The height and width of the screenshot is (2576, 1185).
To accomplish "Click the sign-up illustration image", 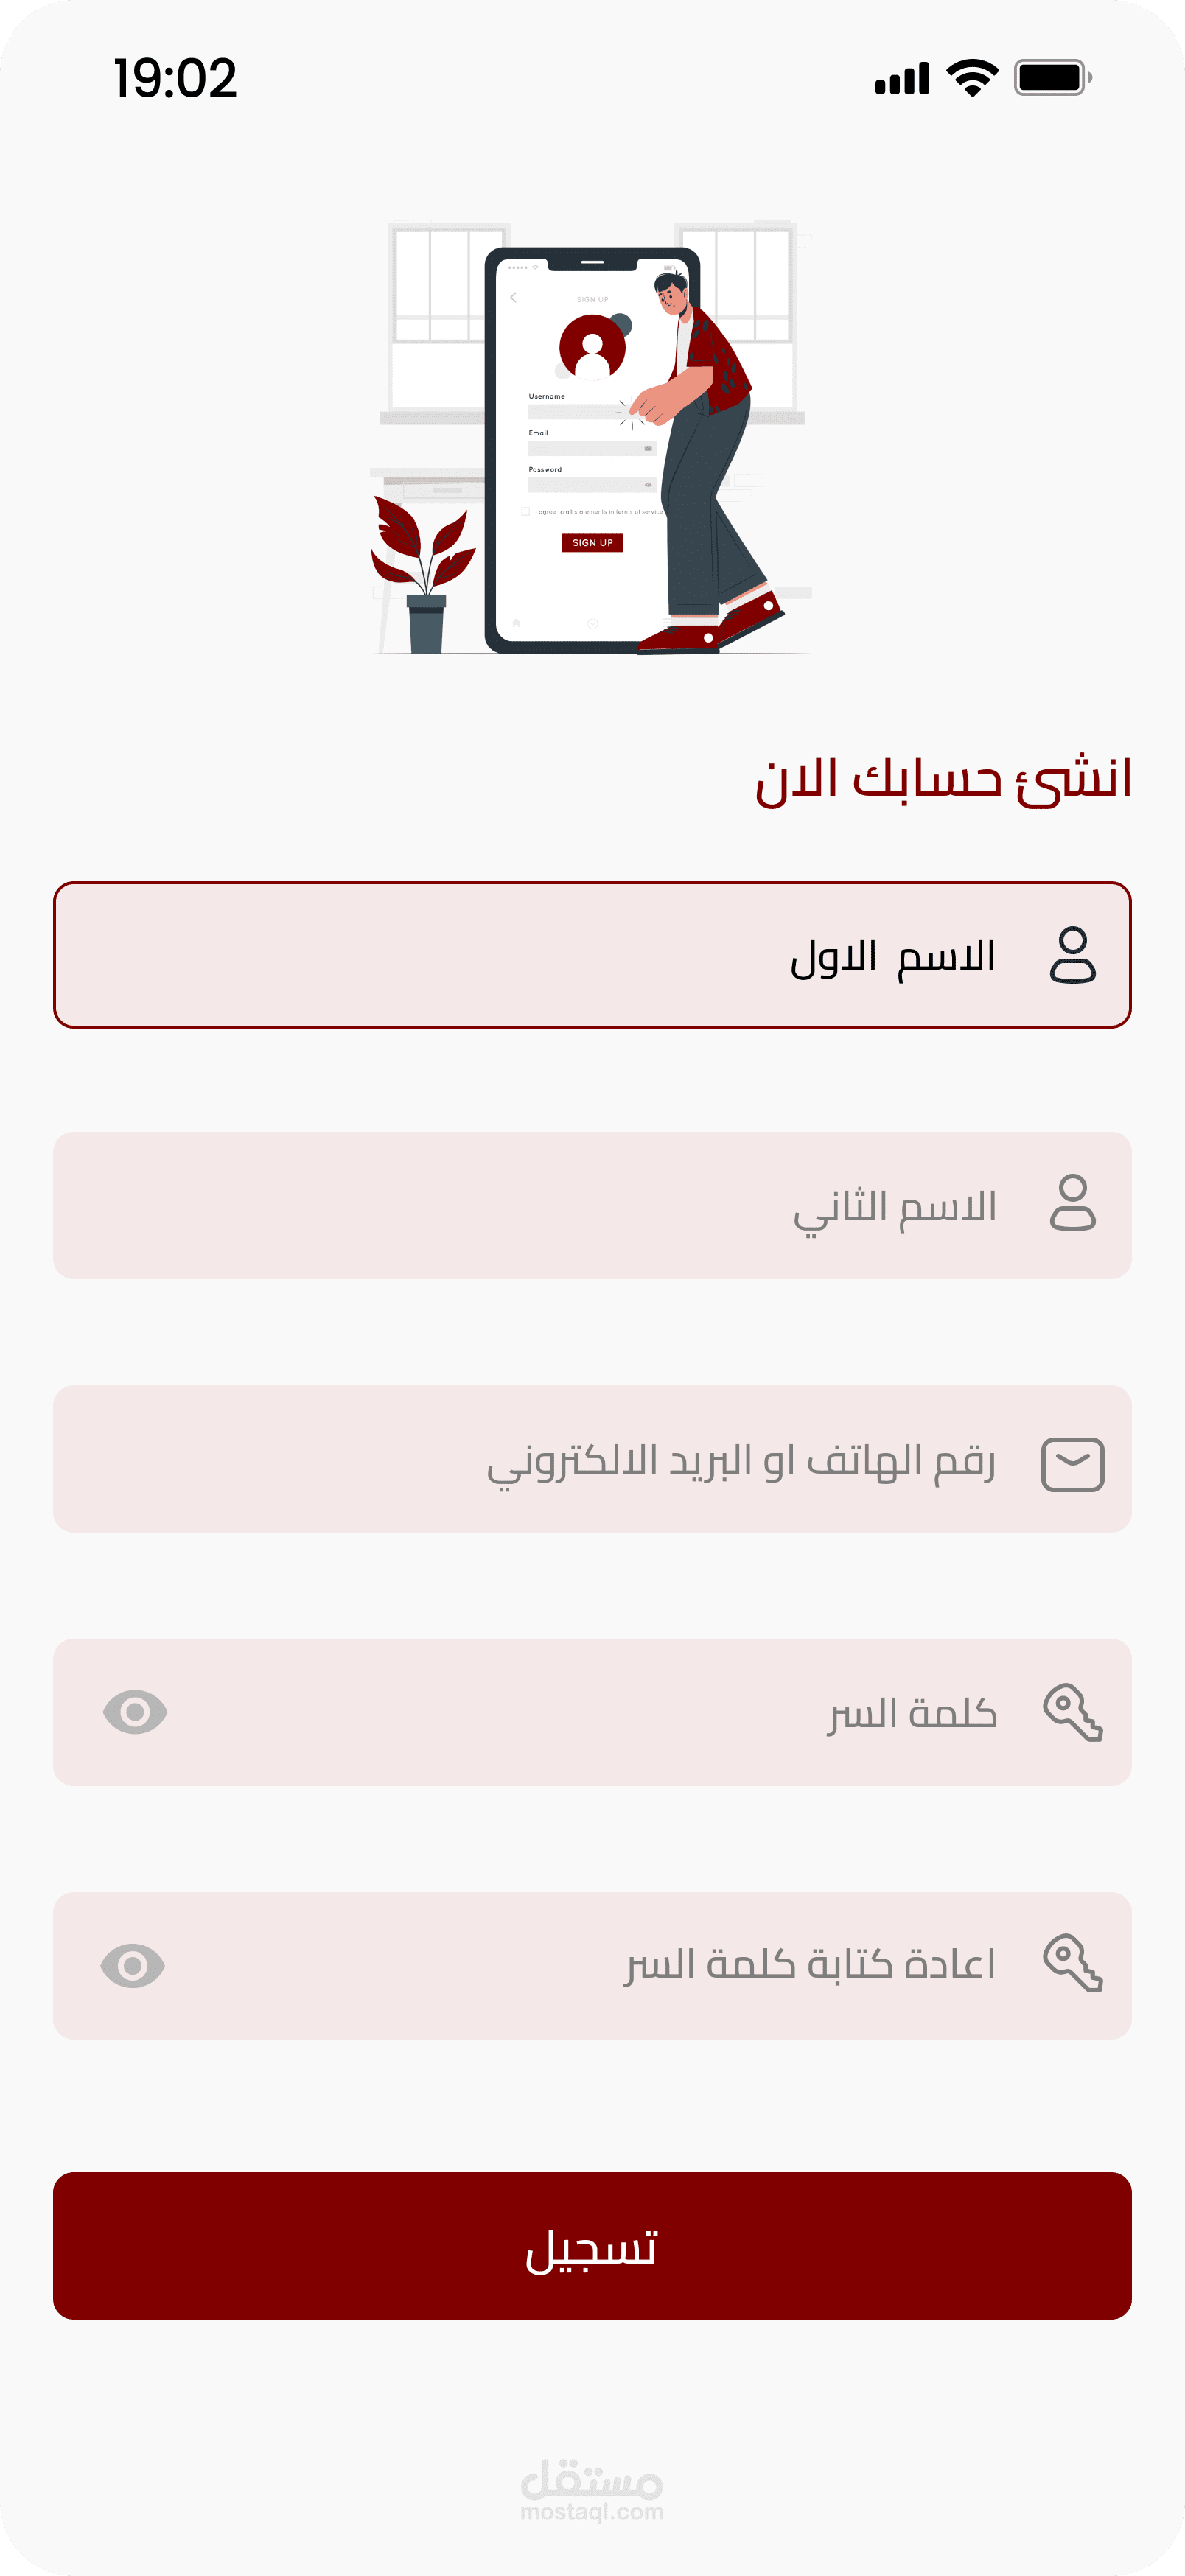I will coord(592,437).
